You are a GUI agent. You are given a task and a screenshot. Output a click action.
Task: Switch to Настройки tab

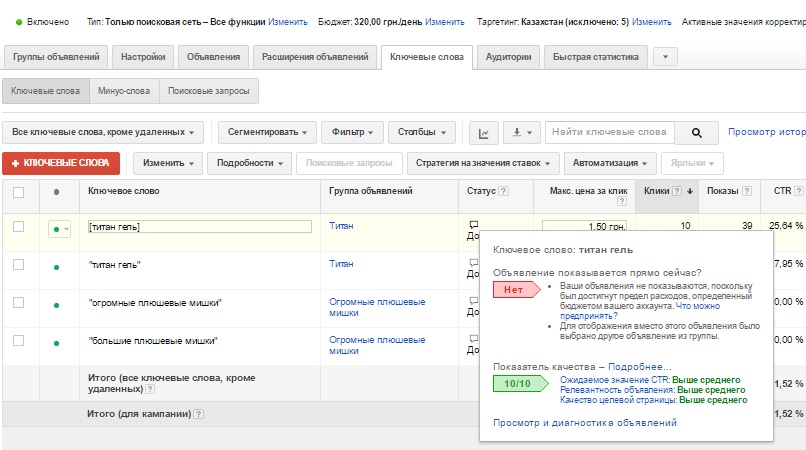[143, 57]
